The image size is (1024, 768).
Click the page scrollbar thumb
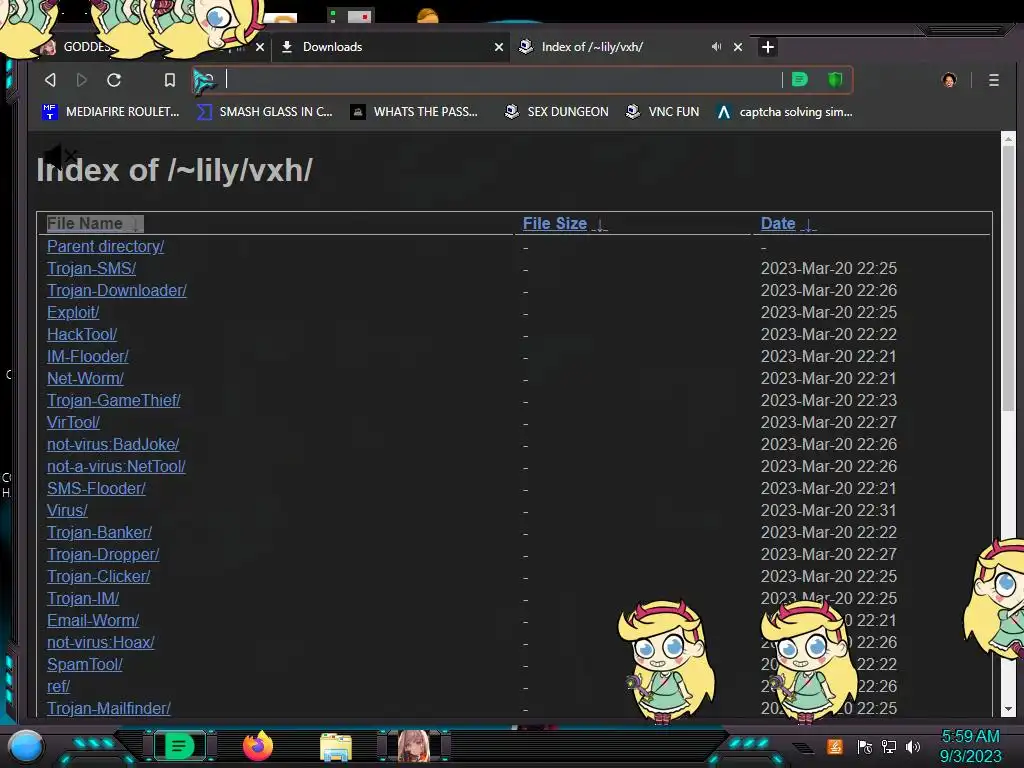click(1008, 278)
